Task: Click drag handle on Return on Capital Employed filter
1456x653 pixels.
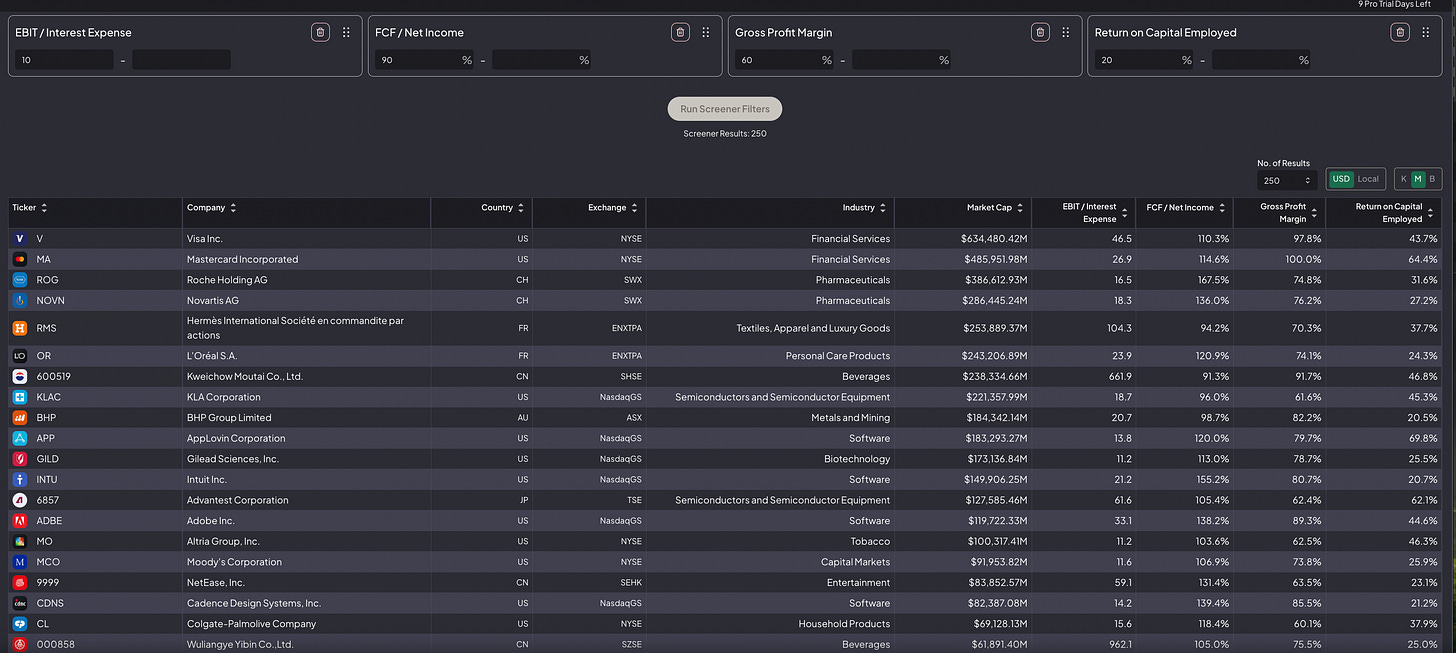Action: [1426, 32]
